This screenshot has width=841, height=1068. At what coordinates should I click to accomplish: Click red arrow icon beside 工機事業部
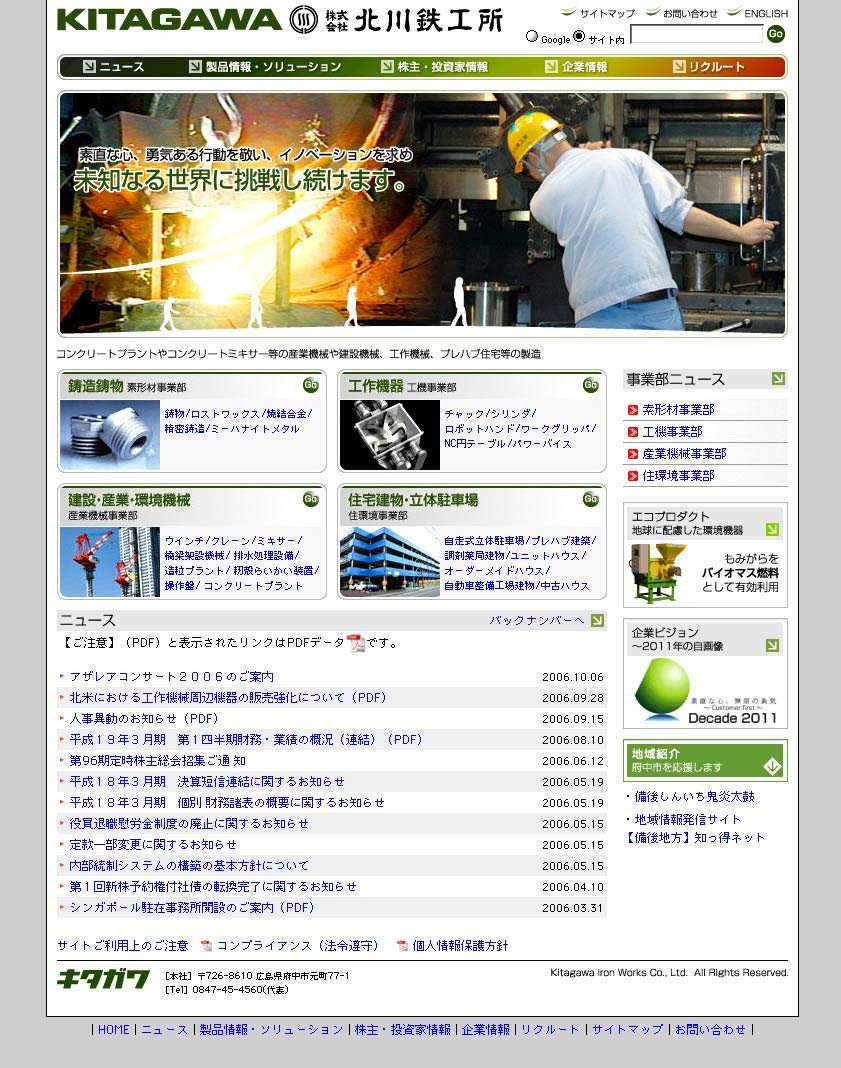click(x=633, y=432)
